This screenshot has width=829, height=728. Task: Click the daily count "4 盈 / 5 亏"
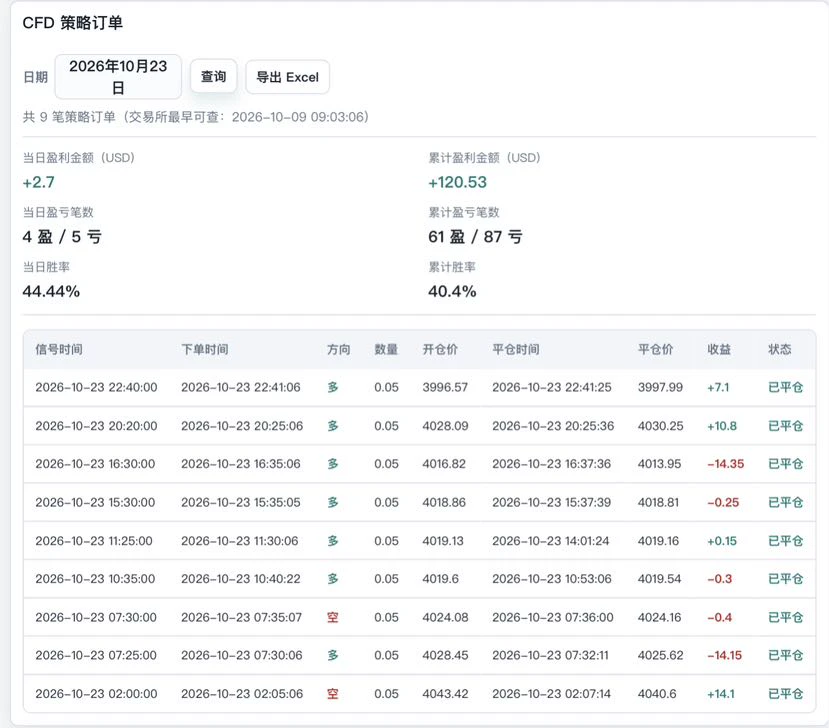pyautogui.click(x=62, y=237)
